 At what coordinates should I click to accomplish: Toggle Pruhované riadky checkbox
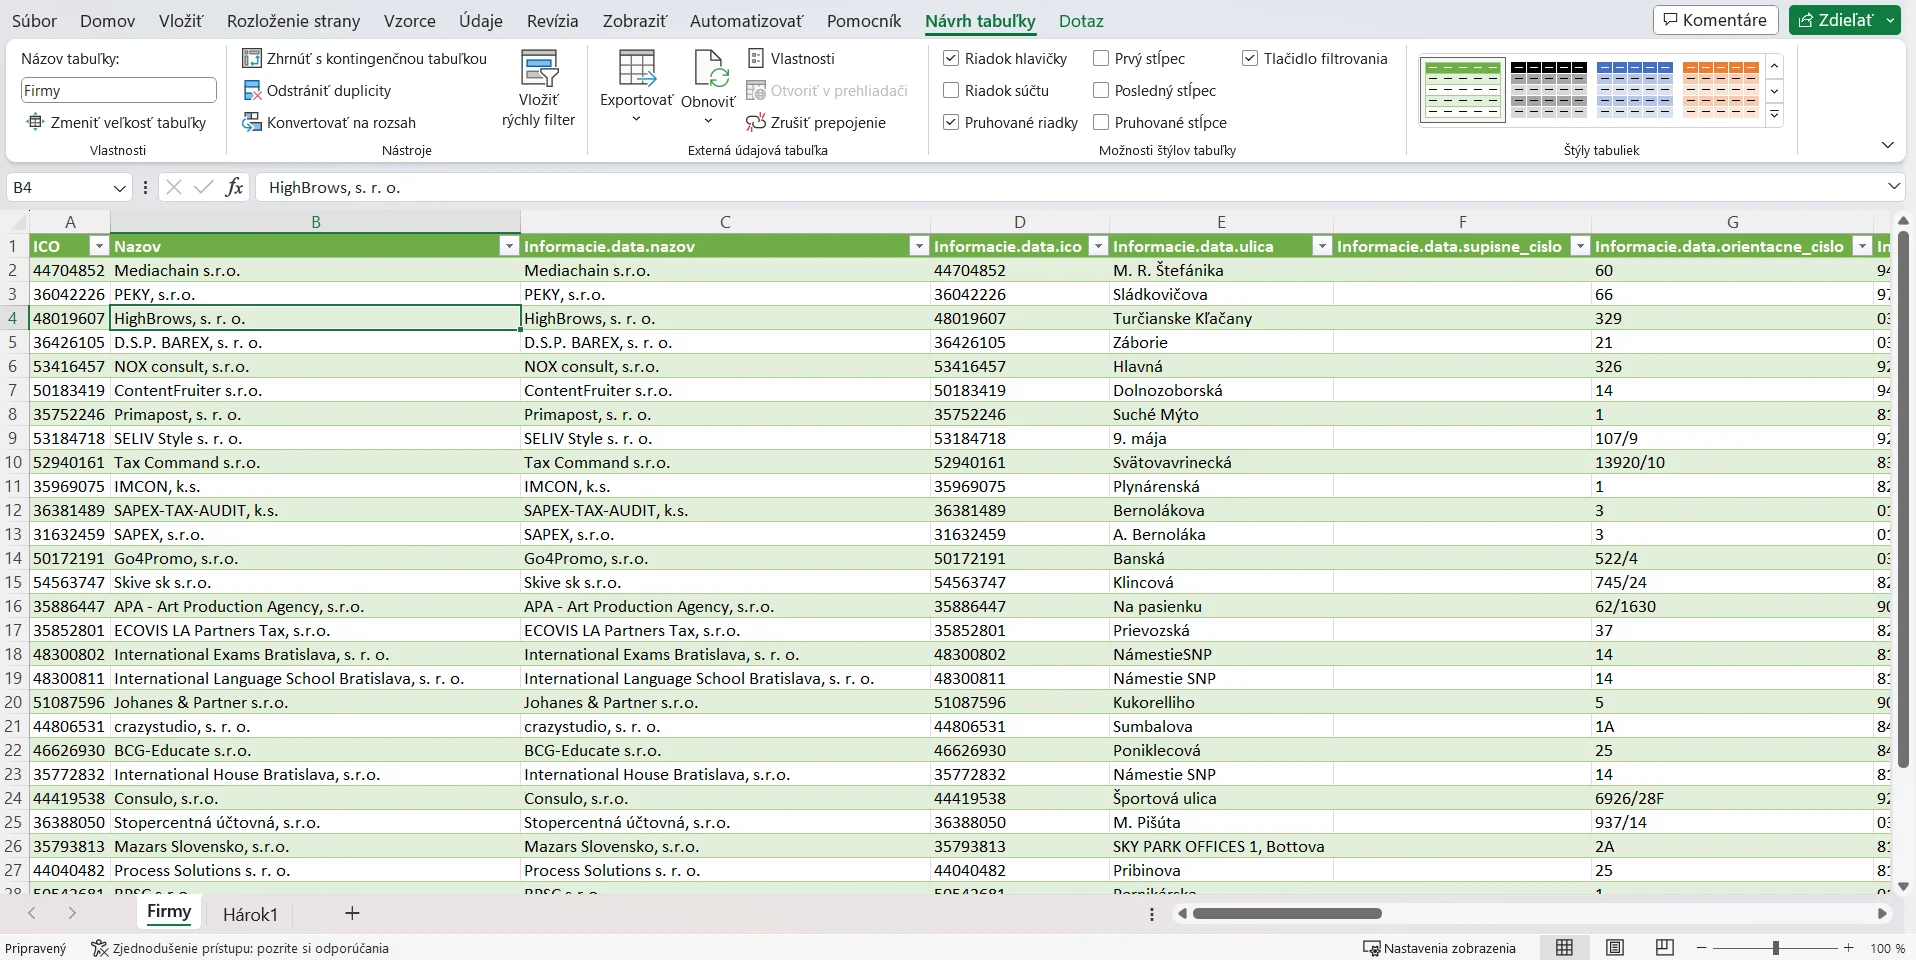pos(951,123)
